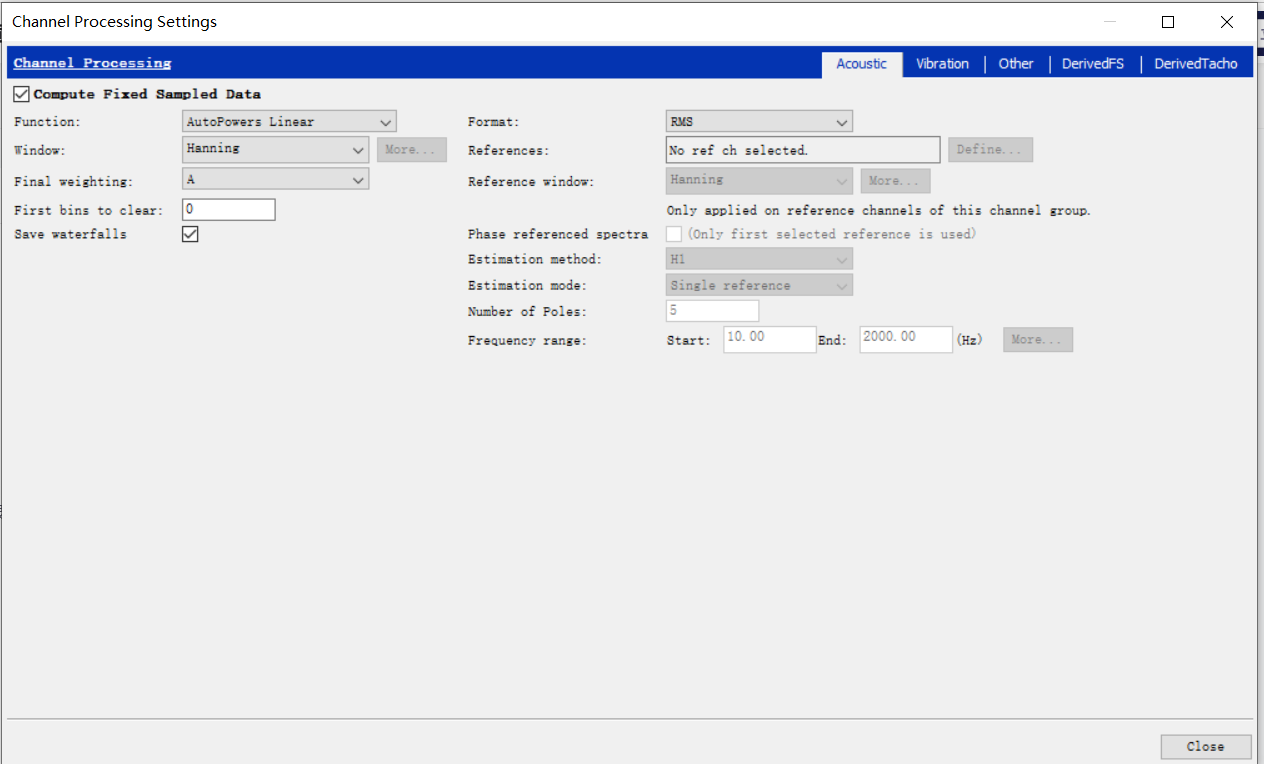Click the Define button next to References
The image size is (1264, 764).
990,149
